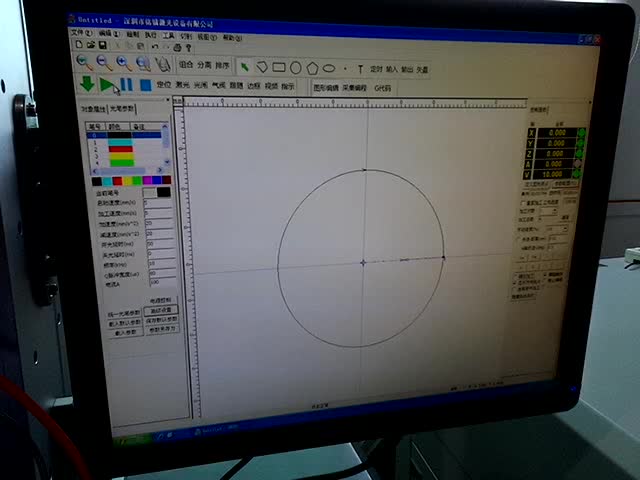Screen dimensions: 640x480
Task: Click the green indicator beside Y axis
Action: click(581, 143)
